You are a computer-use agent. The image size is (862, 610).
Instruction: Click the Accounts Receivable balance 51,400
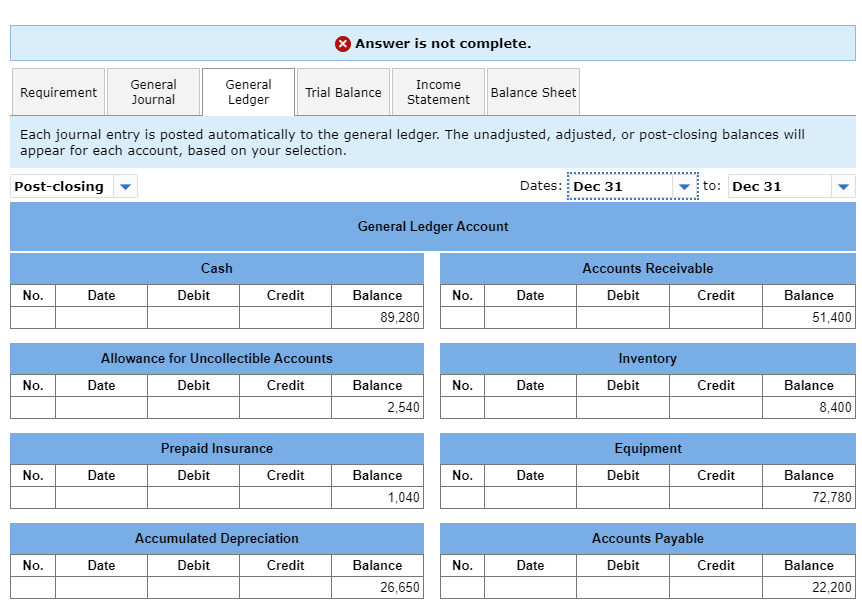809,318
